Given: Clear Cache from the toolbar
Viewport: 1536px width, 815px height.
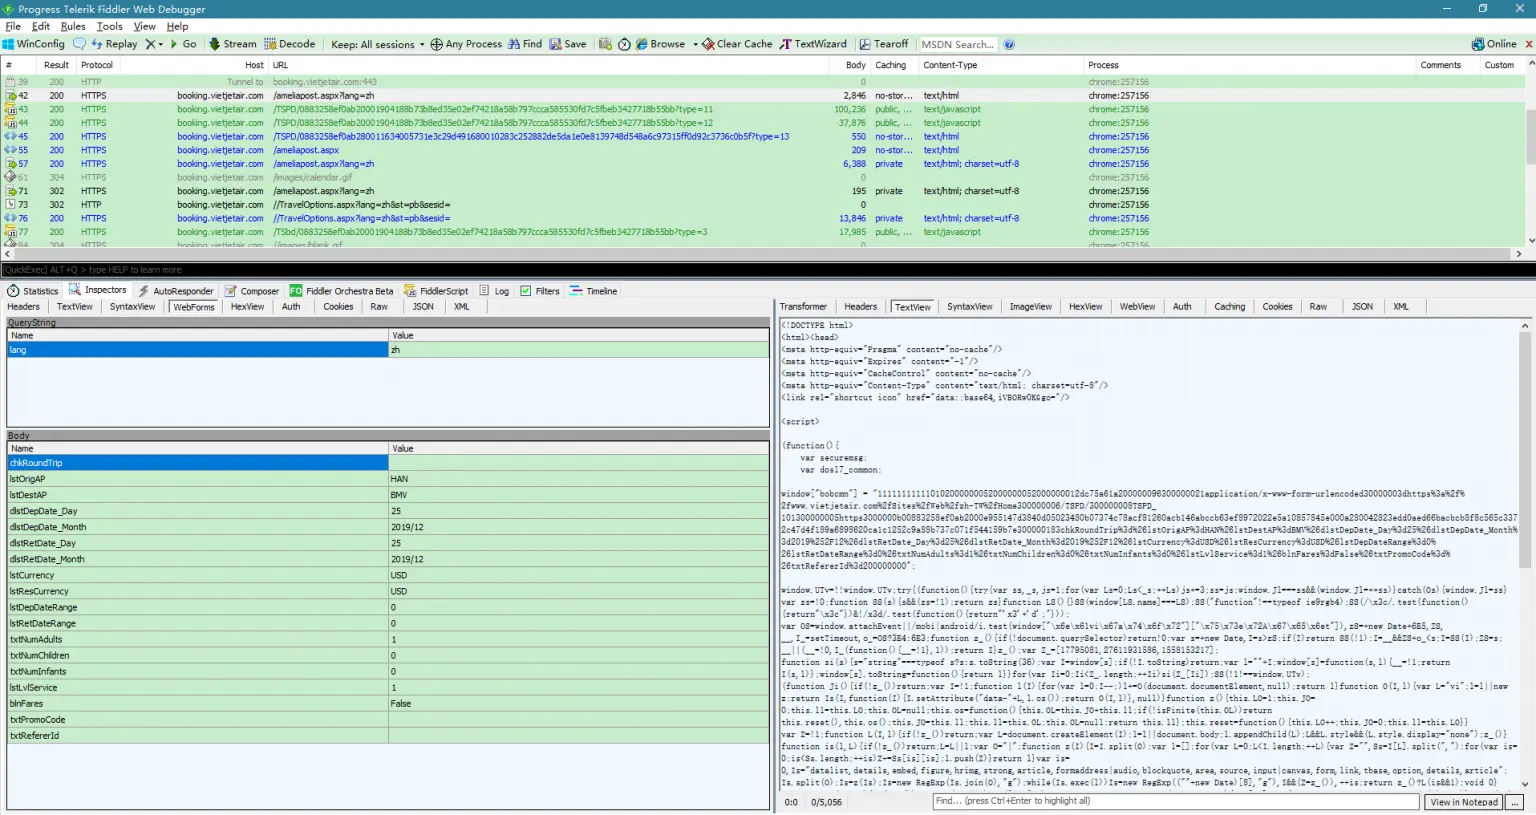Looking at the screenshot, I should pyautogui.click(x=737, y=44).
